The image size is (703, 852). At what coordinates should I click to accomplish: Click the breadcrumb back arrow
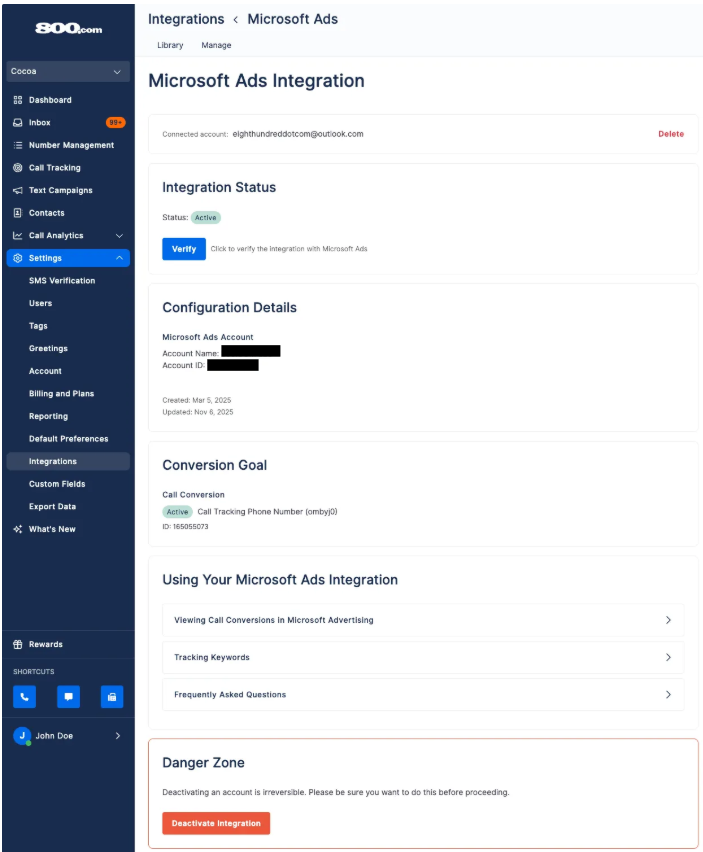pyautogui.click(x=236, y=20)
